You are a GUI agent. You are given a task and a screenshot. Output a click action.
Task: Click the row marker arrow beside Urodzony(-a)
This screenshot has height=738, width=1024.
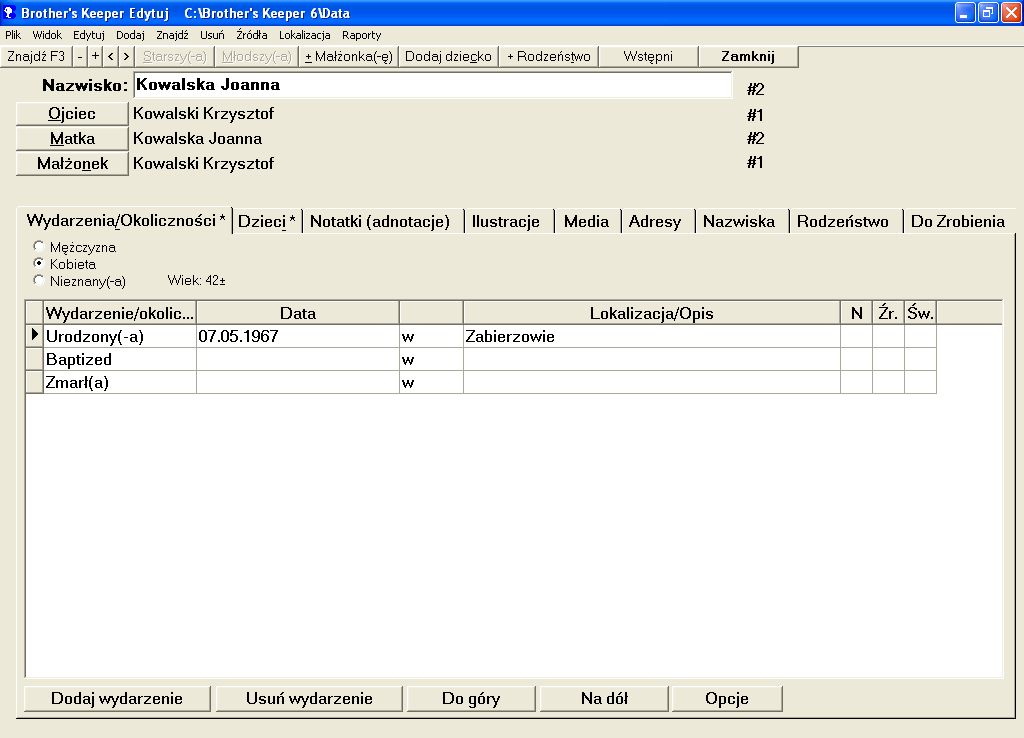click(x=35, y=337)
